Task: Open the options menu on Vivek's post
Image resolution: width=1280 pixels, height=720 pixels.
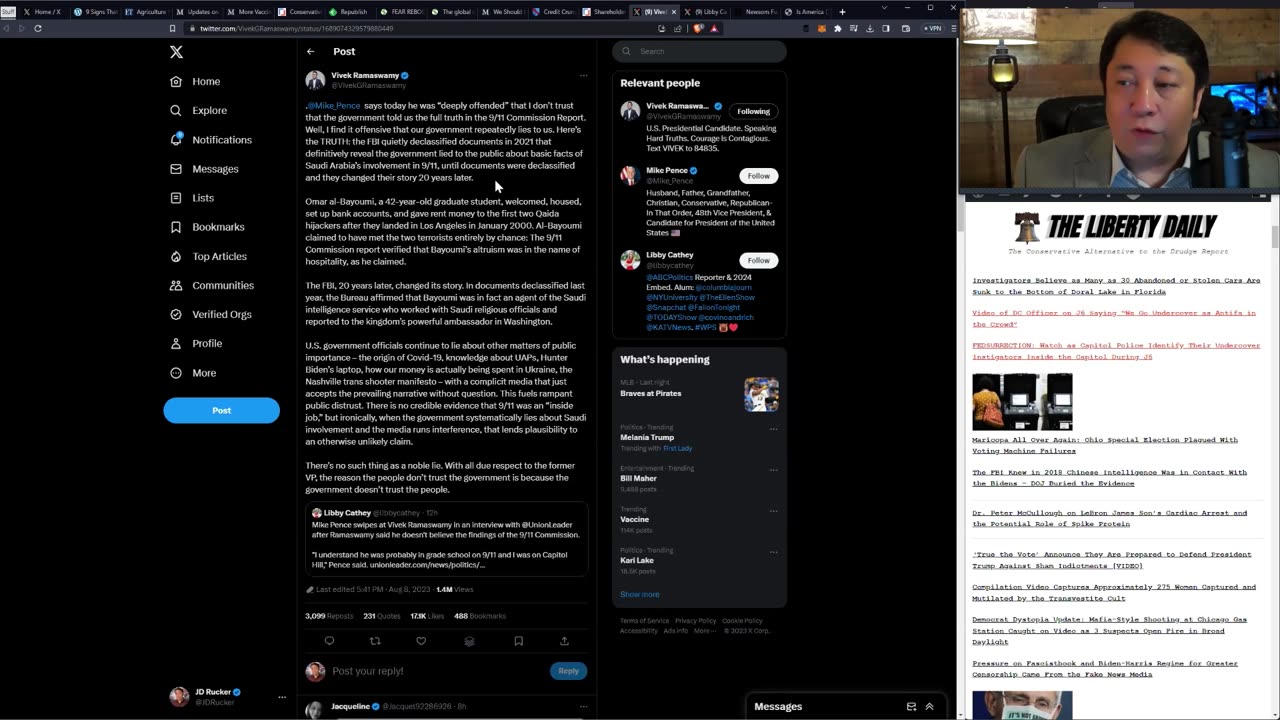Action: point(583,75)
